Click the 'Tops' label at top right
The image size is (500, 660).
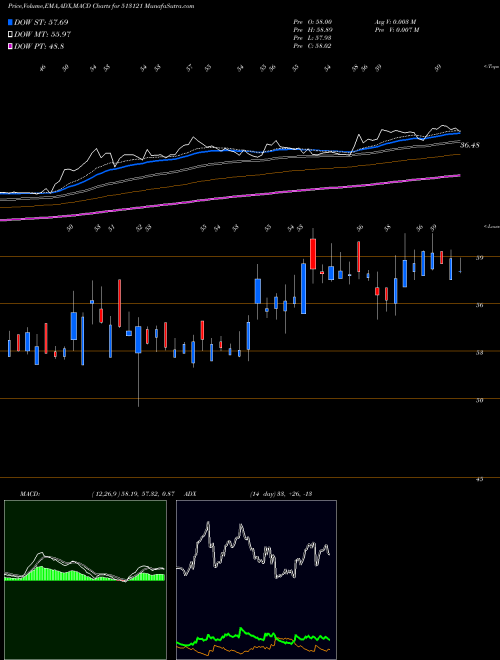pyautogui.click(x=491, y=67)
